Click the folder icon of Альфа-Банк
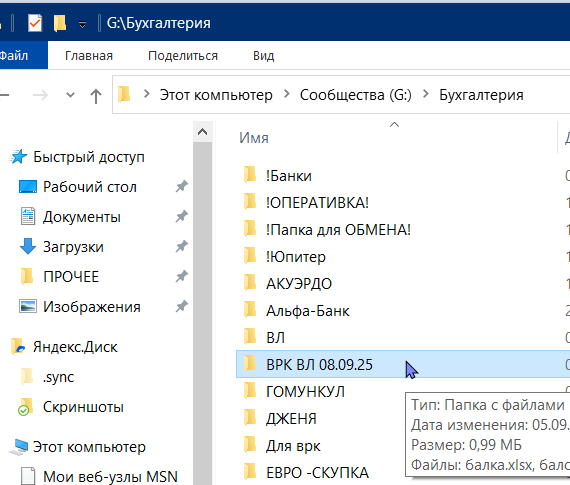The image size is (570, 485). tap(250, 309)
